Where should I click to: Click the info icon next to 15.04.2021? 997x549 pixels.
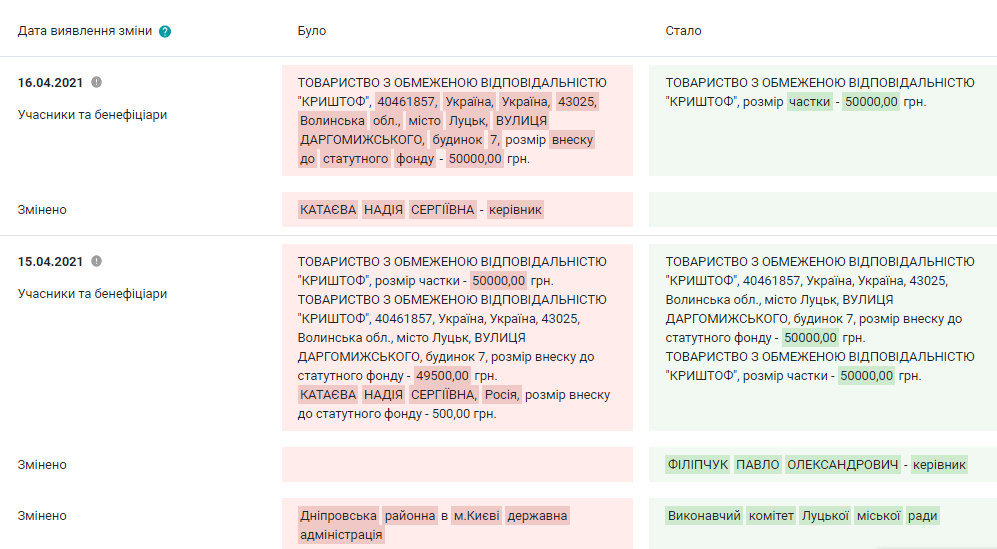(97, 261)
